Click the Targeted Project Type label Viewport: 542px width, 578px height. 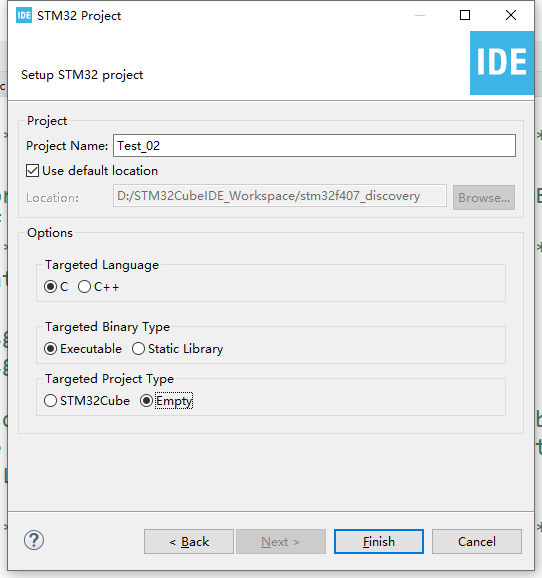[x=109, y=379]
